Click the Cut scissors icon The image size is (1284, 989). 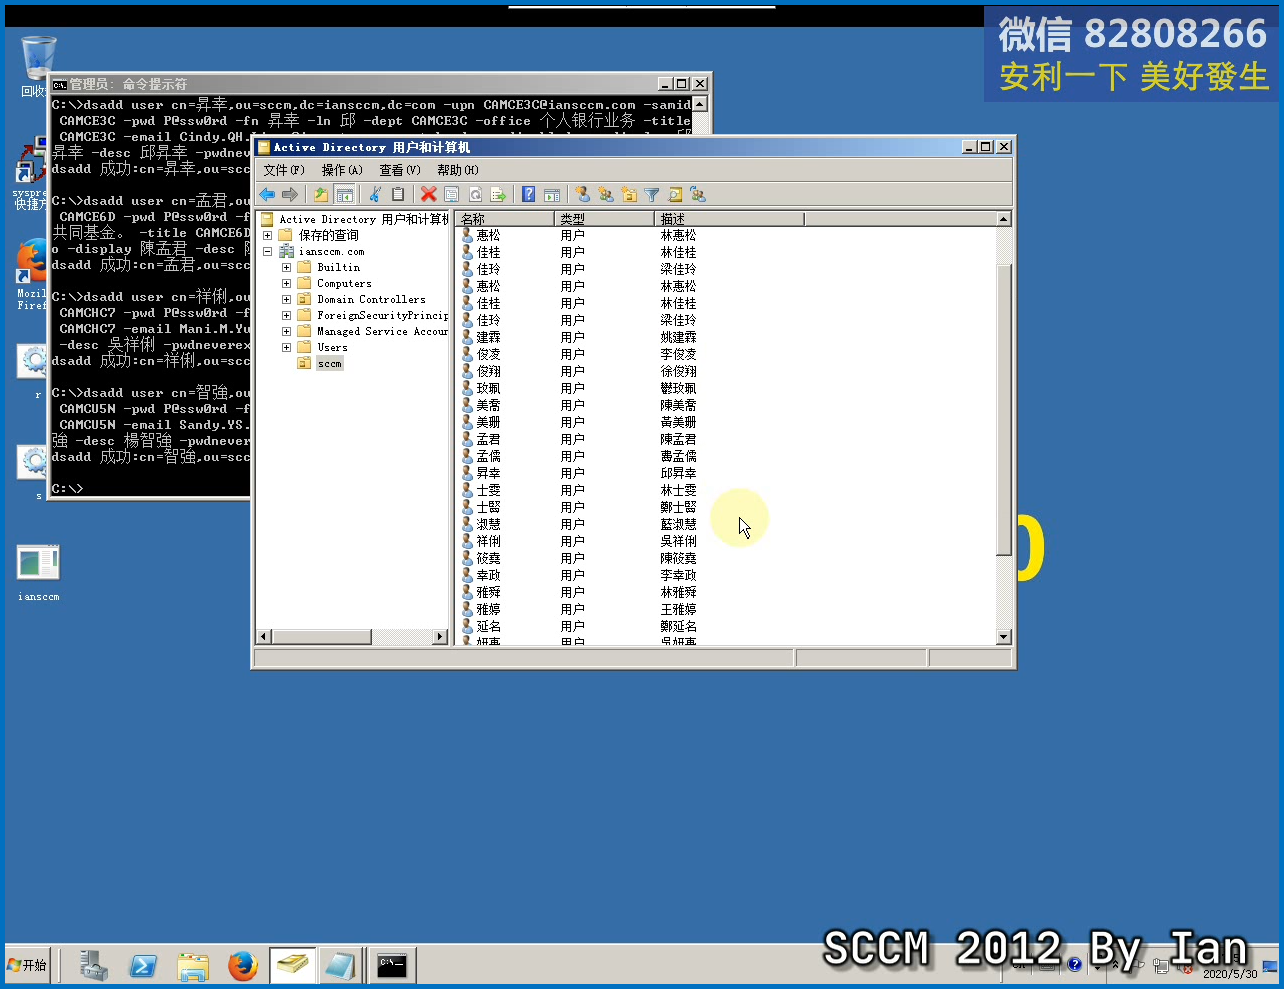click(375, 195)
